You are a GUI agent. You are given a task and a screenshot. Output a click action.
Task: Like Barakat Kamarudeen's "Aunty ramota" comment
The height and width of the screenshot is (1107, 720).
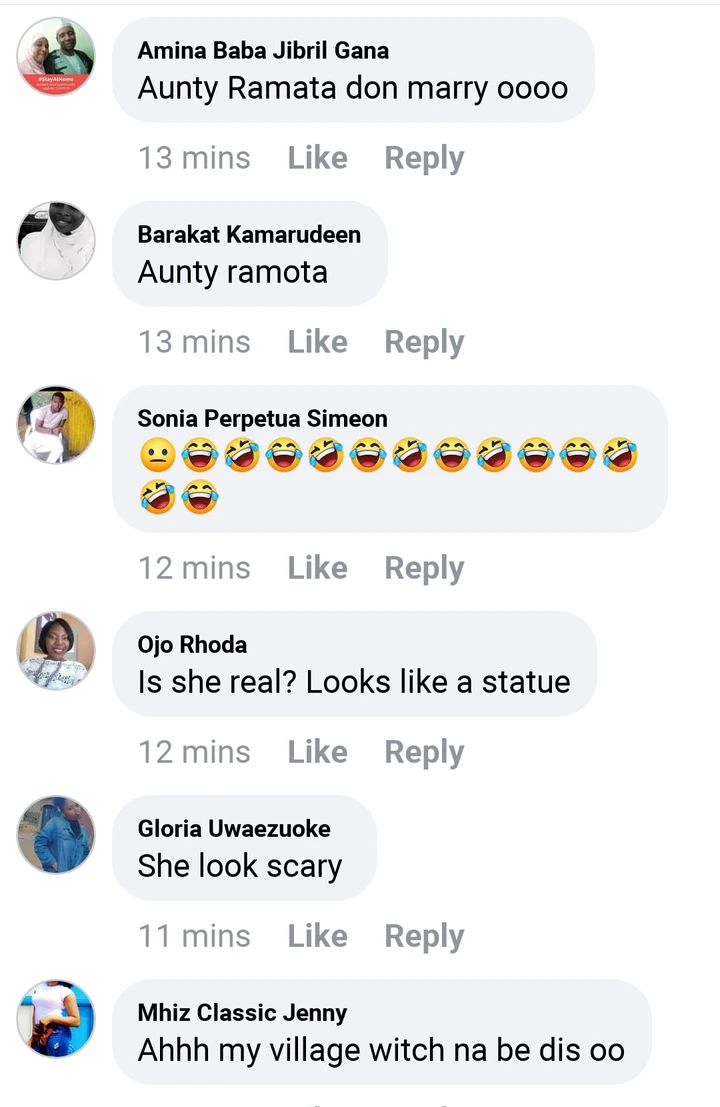[317, 342]
